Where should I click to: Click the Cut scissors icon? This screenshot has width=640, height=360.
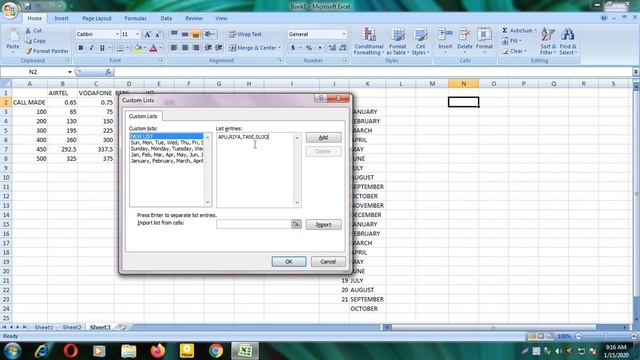28,31
